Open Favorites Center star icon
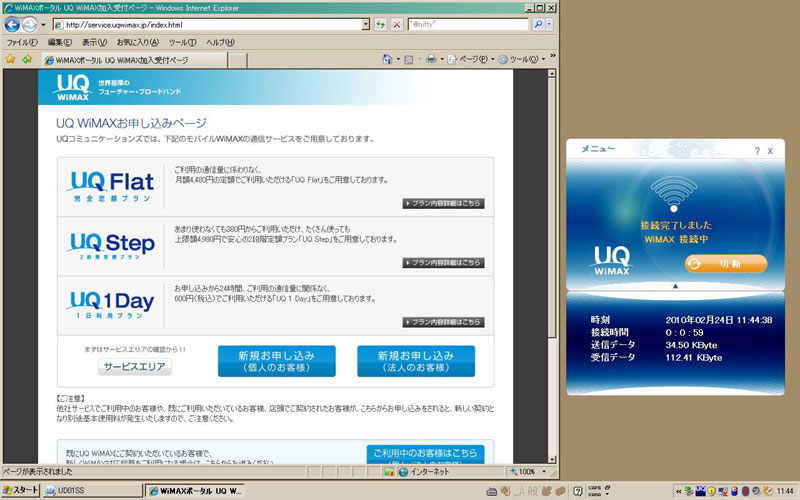This screenshot has height=500, width=800. (10, 59)
